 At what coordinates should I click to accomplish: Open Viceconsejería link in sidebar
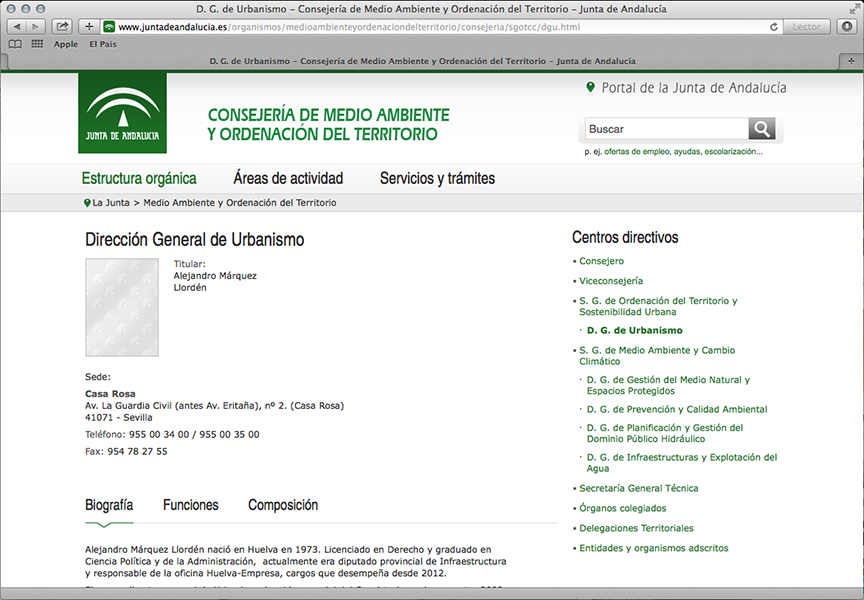(x=610, y=281)
